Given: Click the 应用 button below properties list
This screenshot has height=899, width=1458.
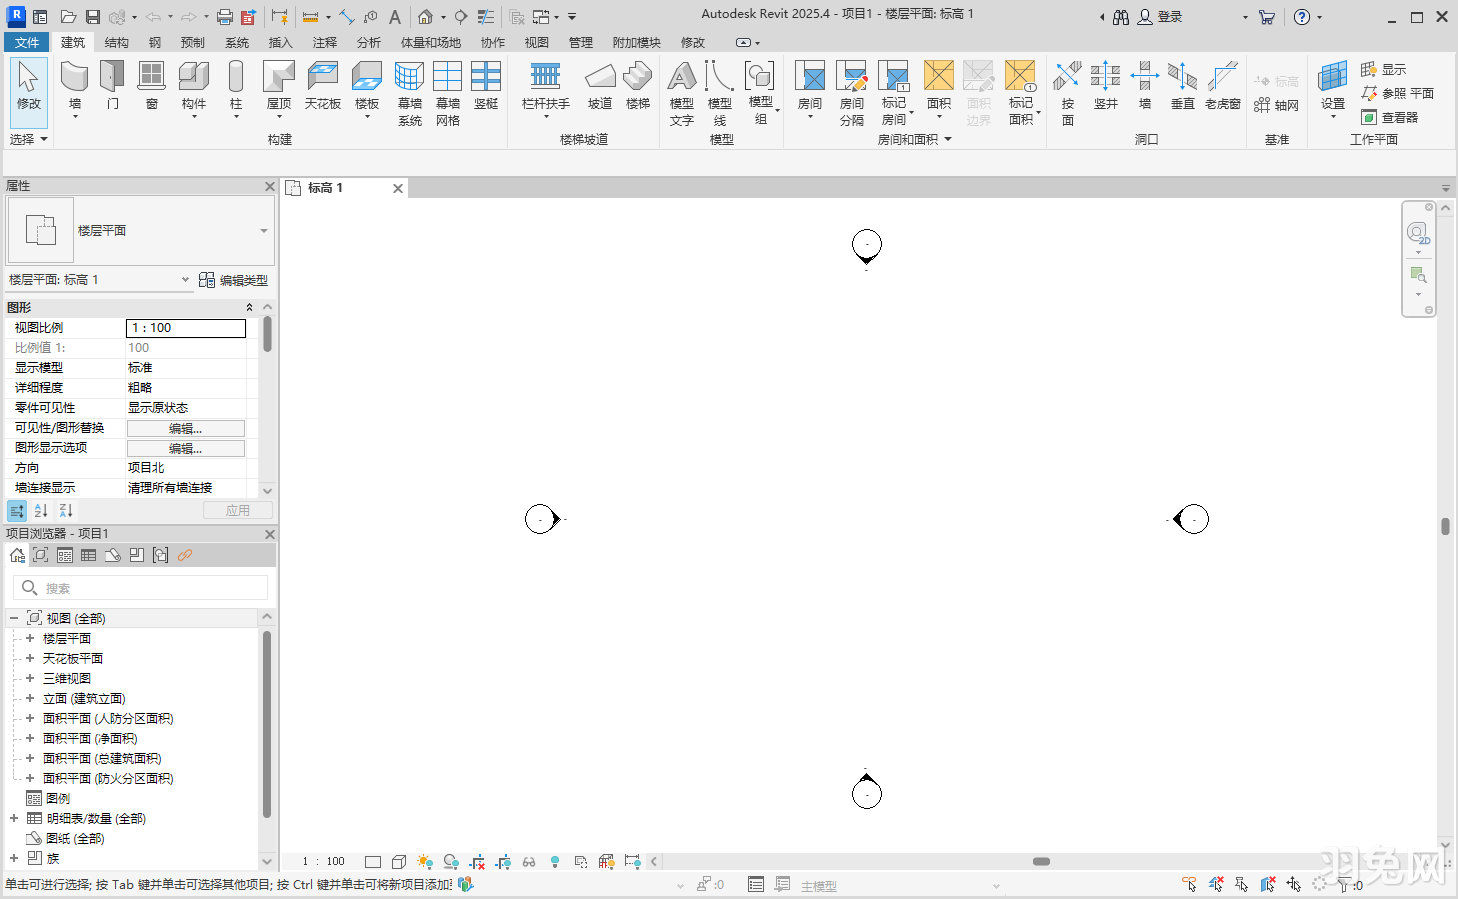Looking at the screenshot, I should (x=237, y=510).
